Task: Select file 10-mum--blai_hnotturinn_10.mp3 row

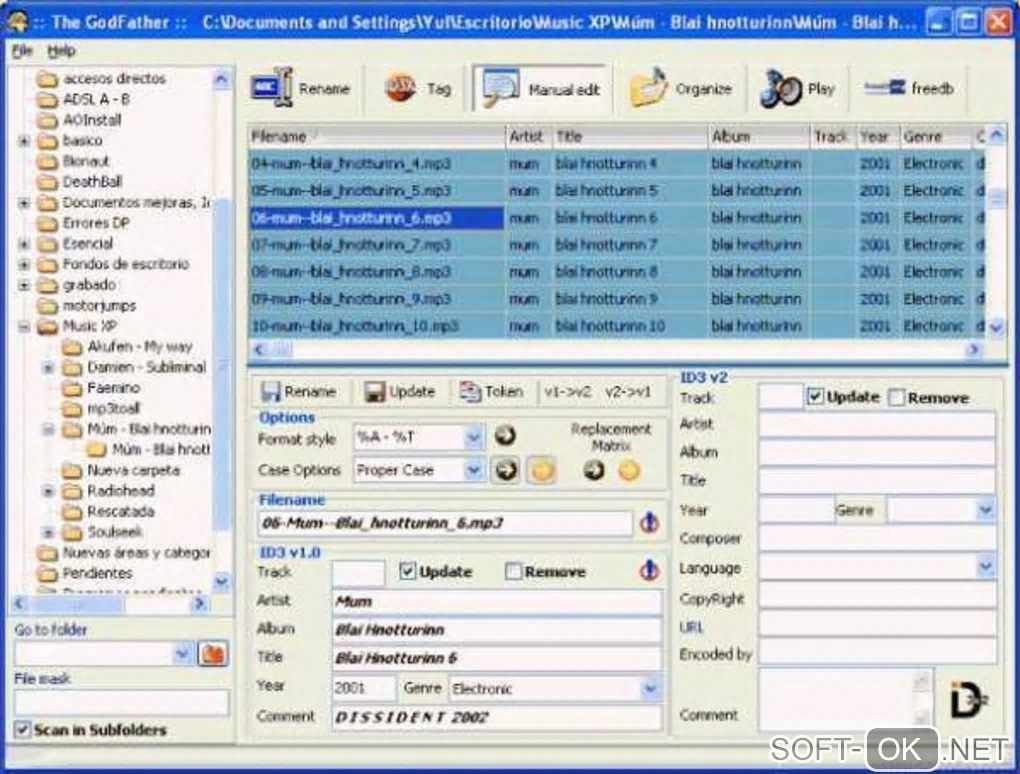Action: pos(617,325)
